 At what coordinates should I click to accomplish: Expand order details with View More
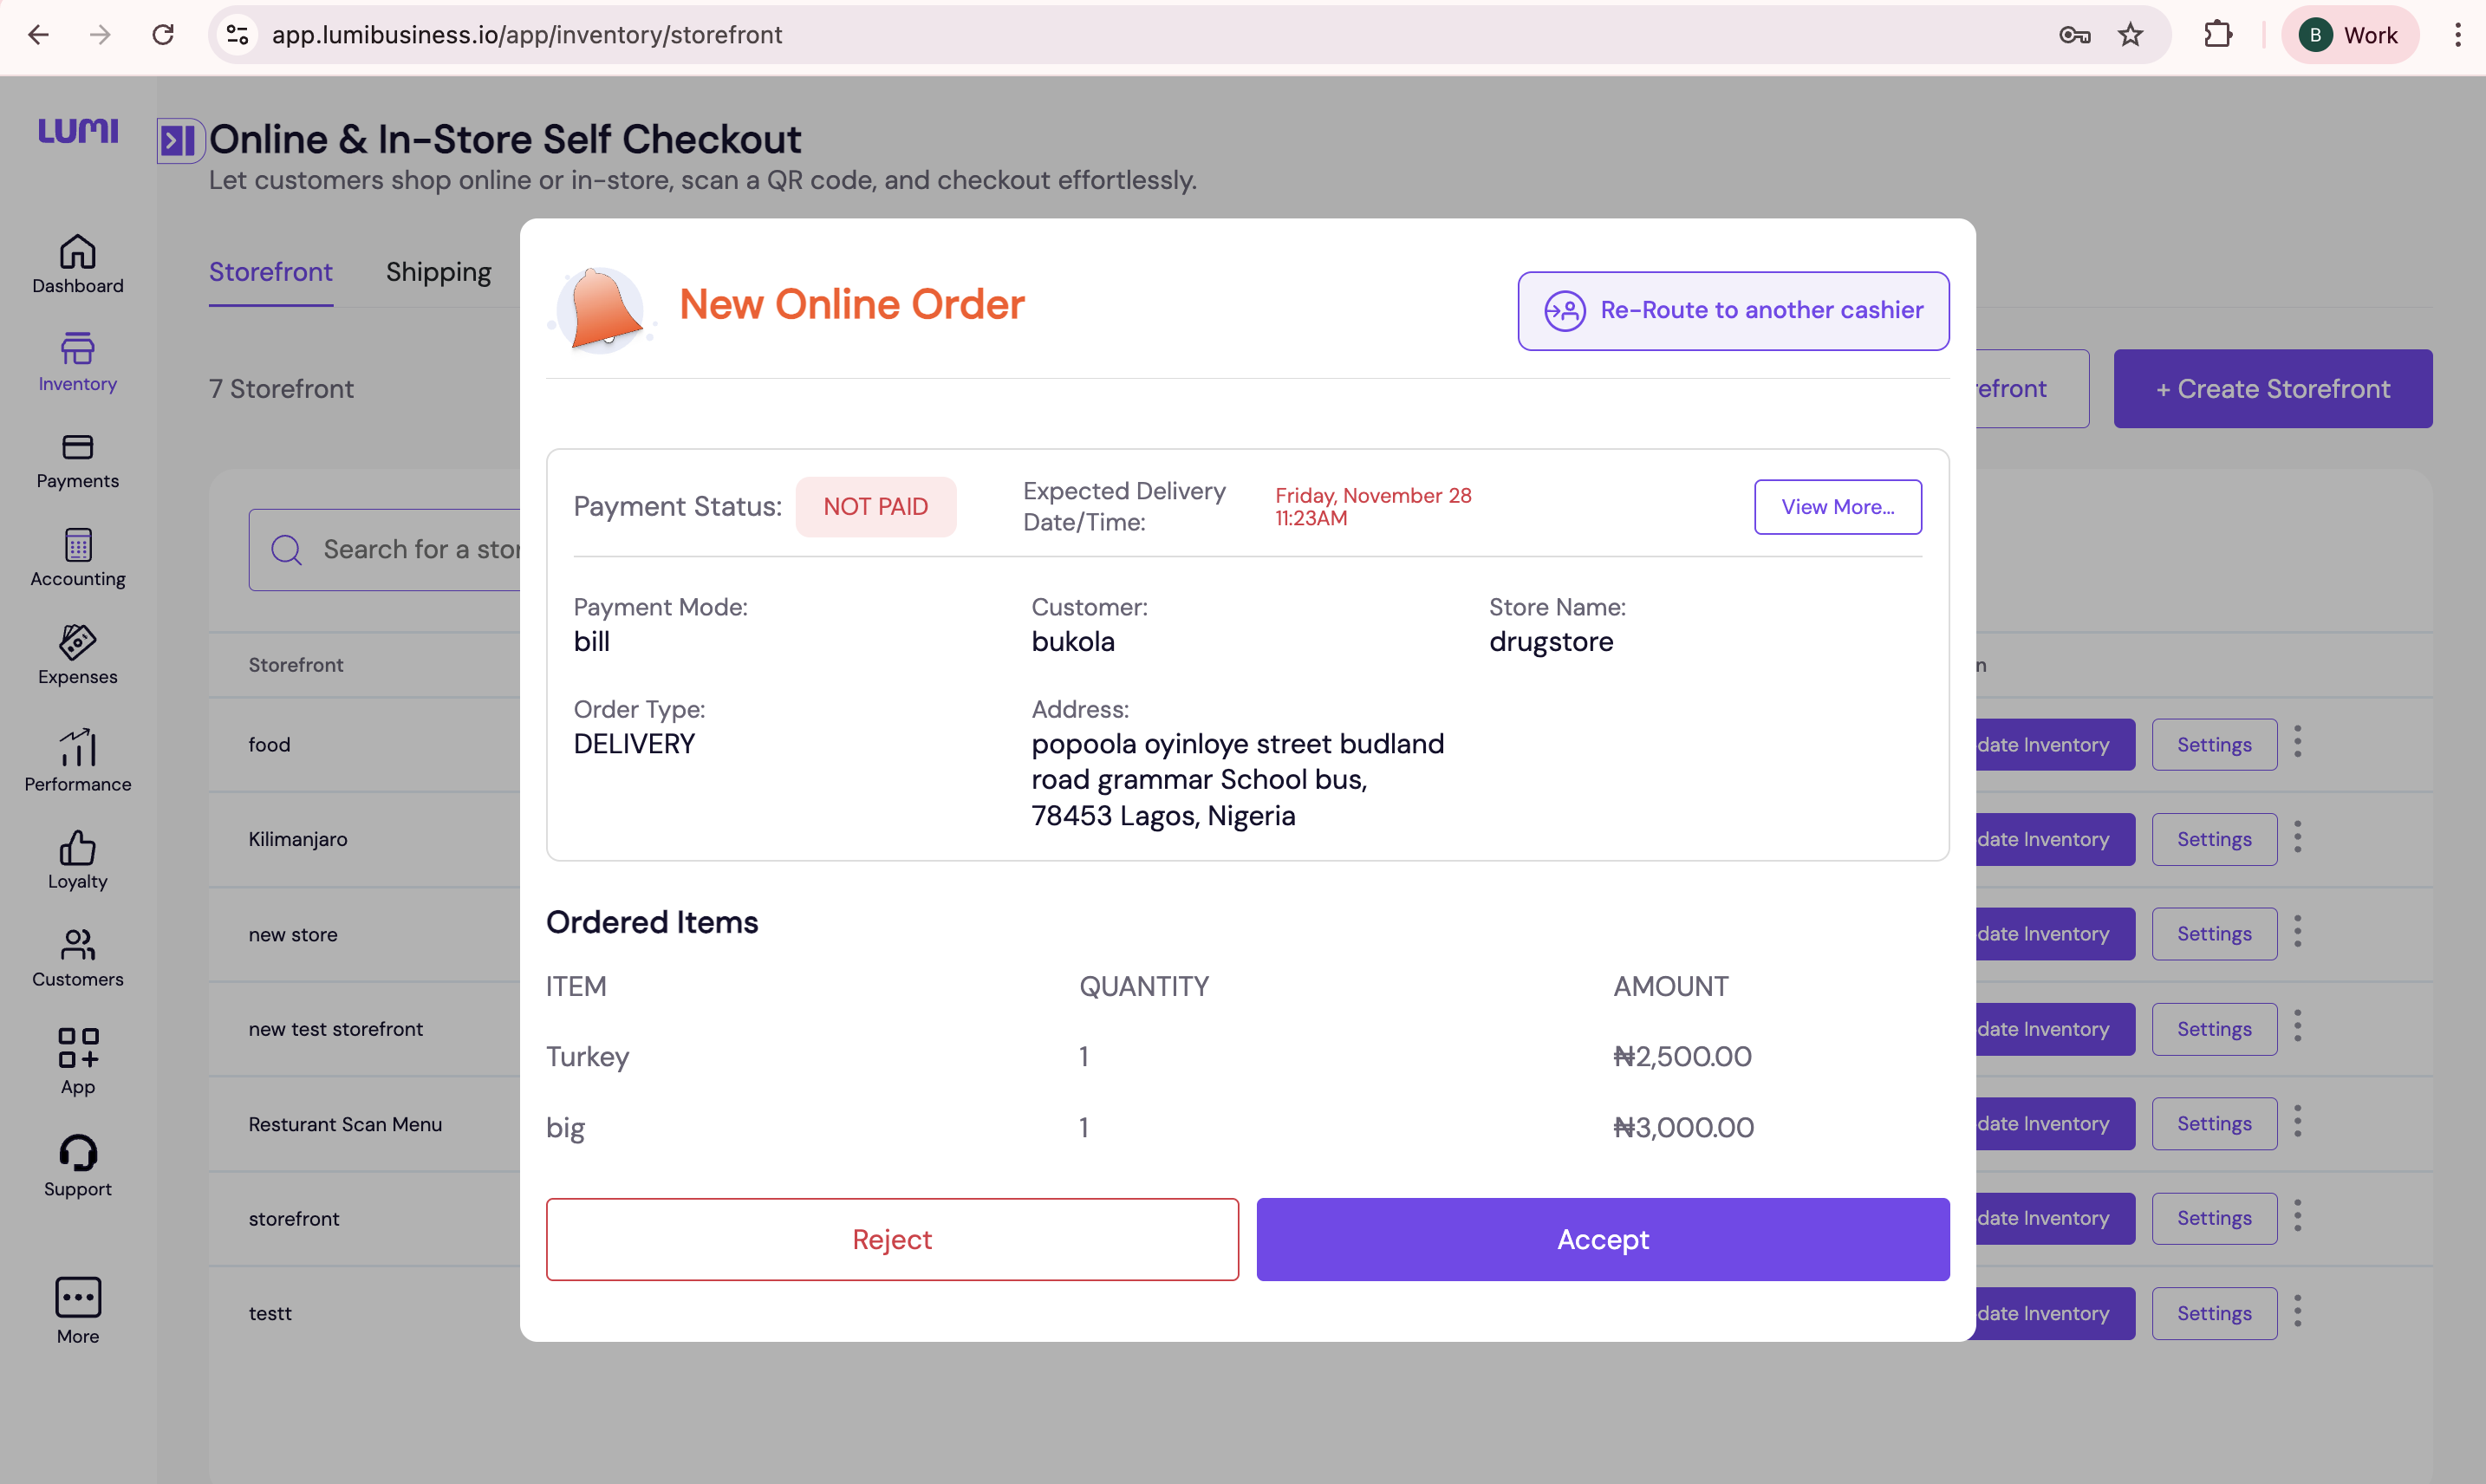[1837, 507]
